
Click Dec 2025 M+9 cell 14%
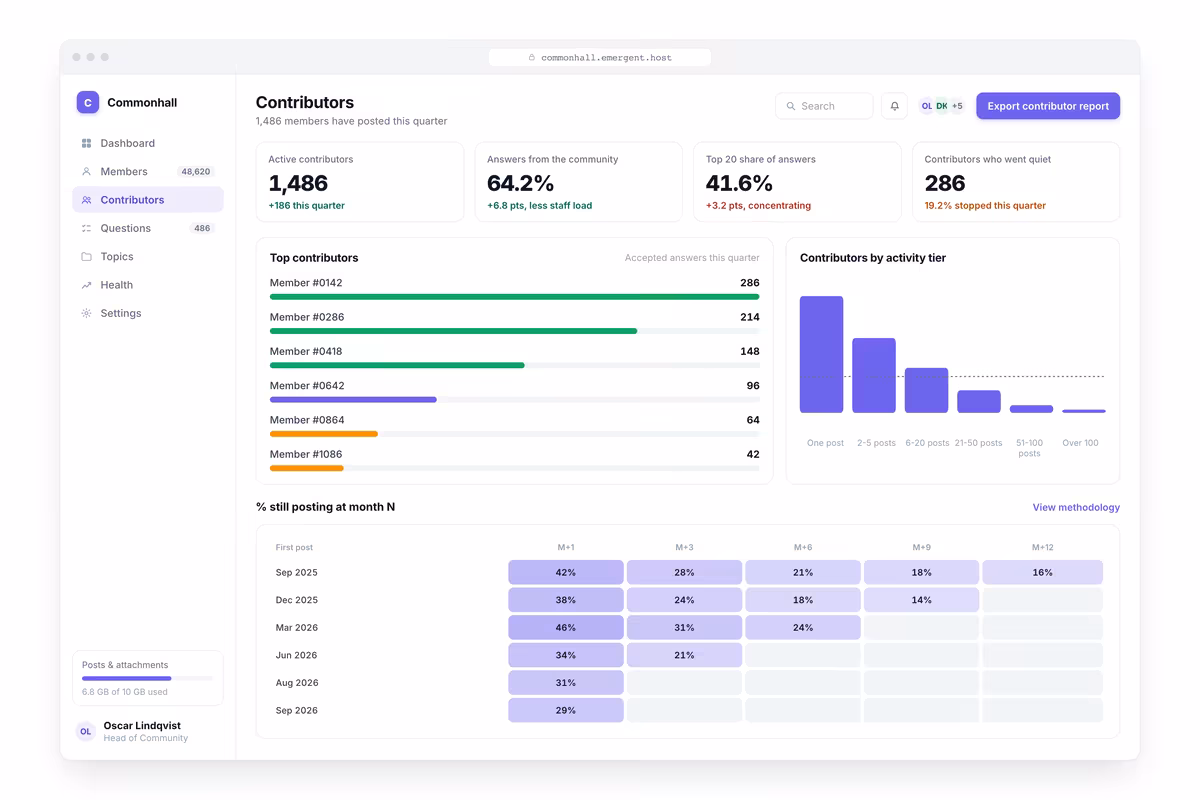coord(921,600)
